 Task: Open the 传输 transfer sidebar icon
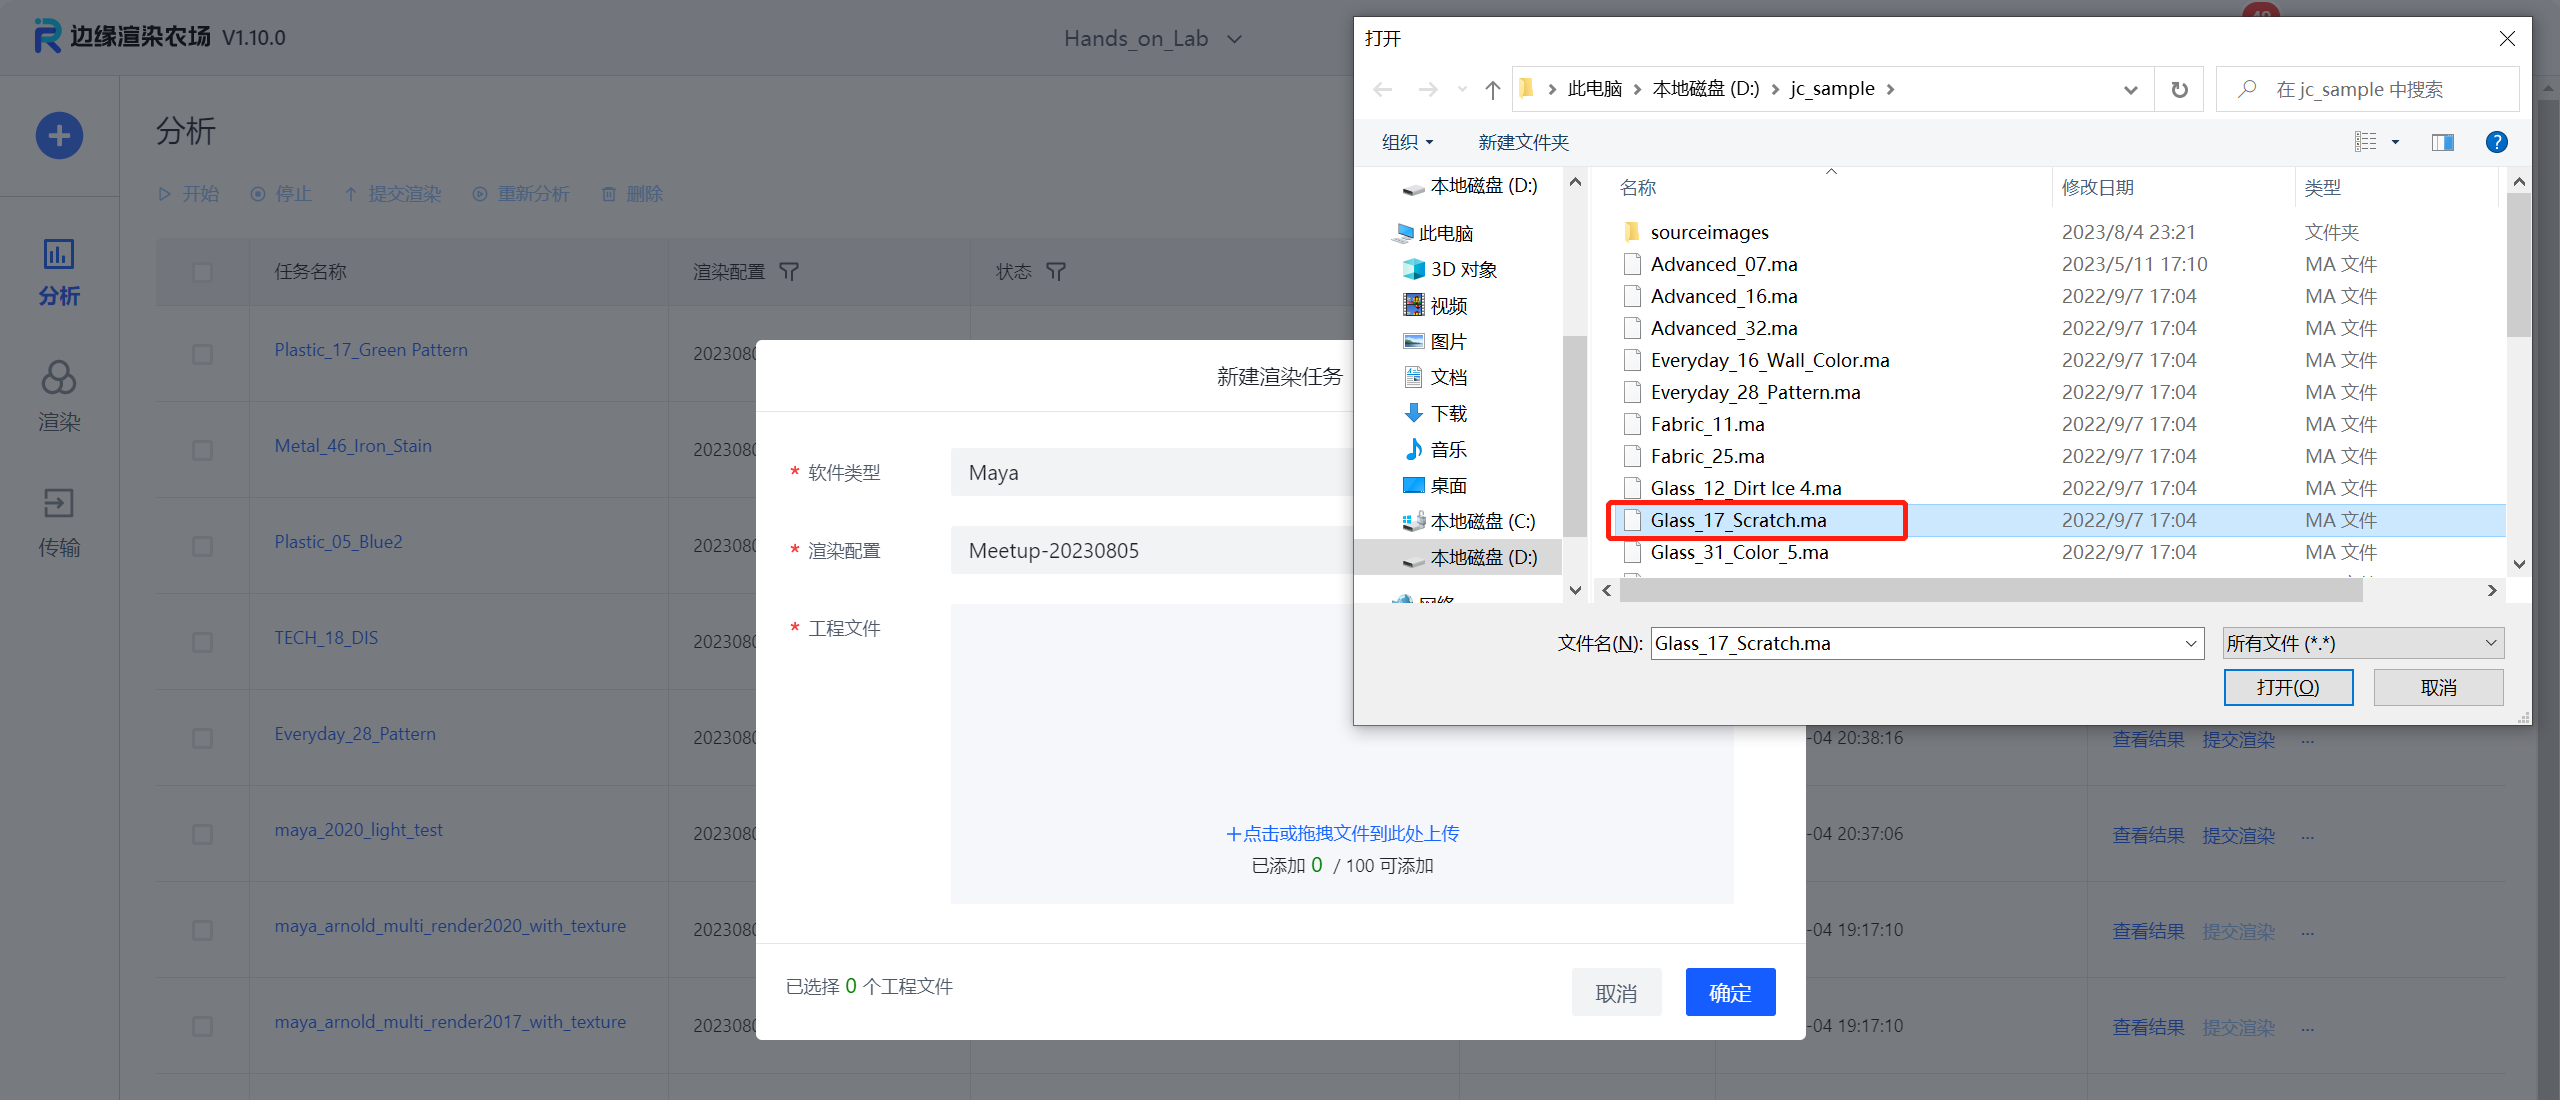click(59, 521)
